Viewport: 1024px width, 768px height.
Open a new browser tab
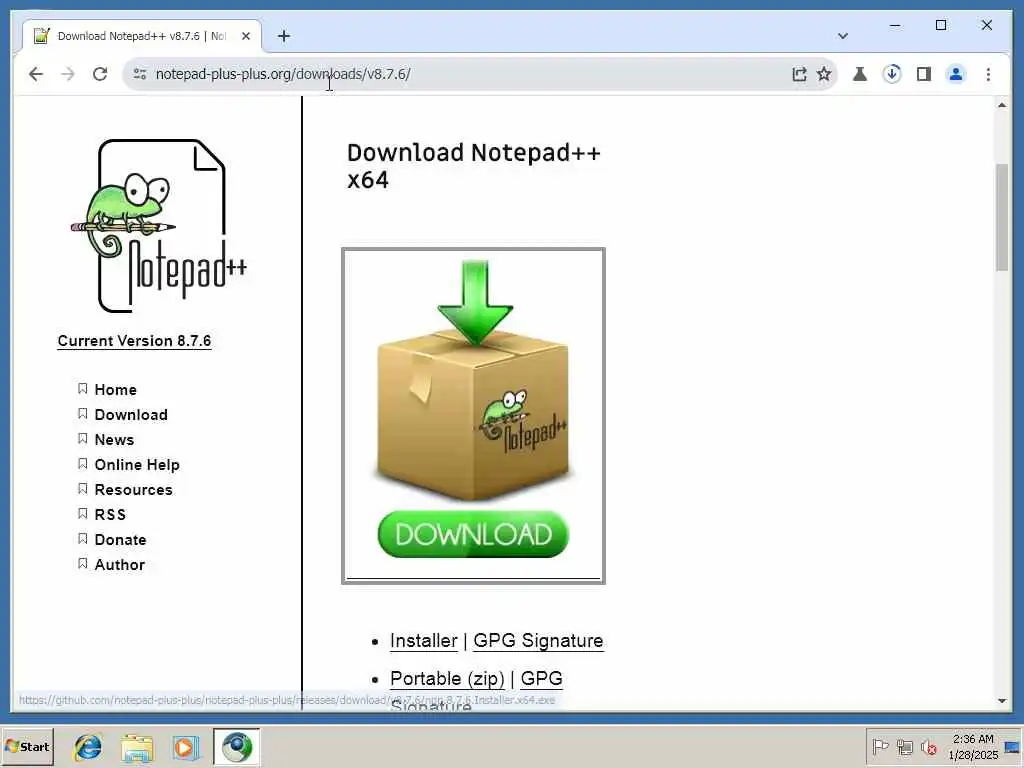pos(283,36)
